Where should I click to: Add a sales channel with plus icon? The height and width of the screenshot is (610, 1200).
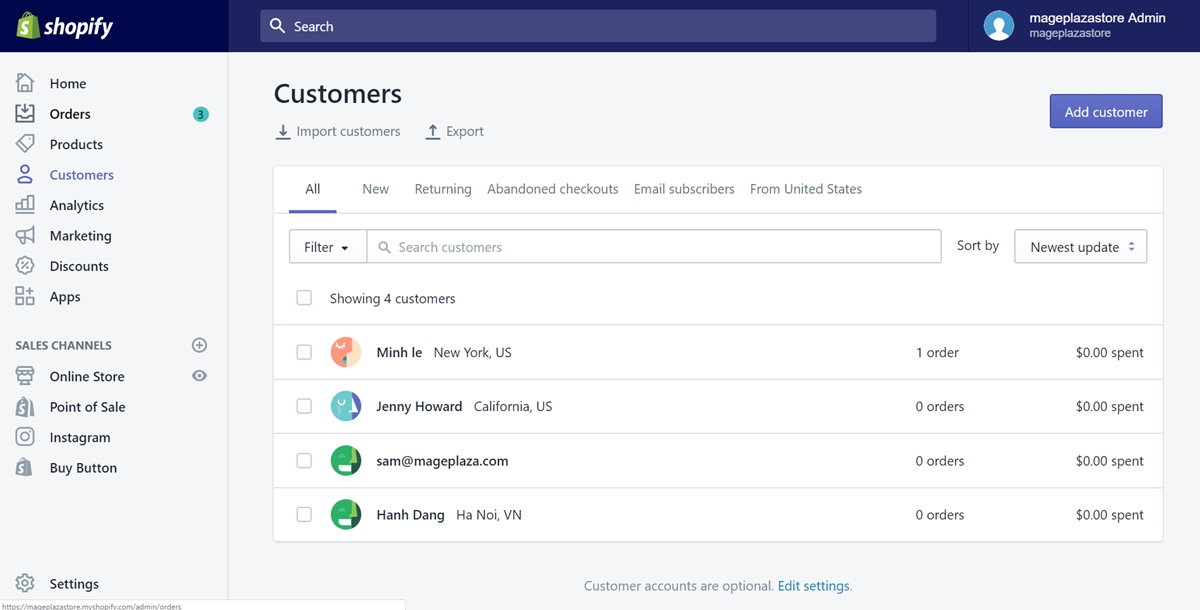click(199, 345)
